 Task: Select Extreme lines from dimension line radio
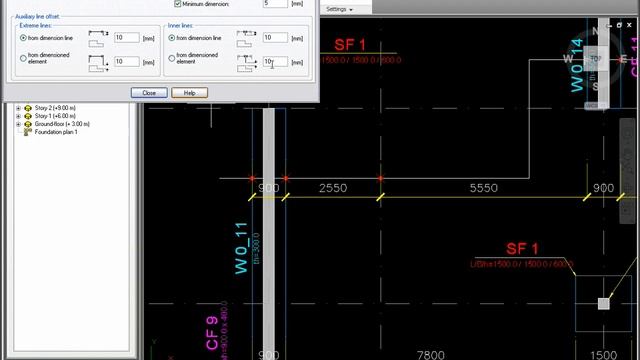(23, 38)
